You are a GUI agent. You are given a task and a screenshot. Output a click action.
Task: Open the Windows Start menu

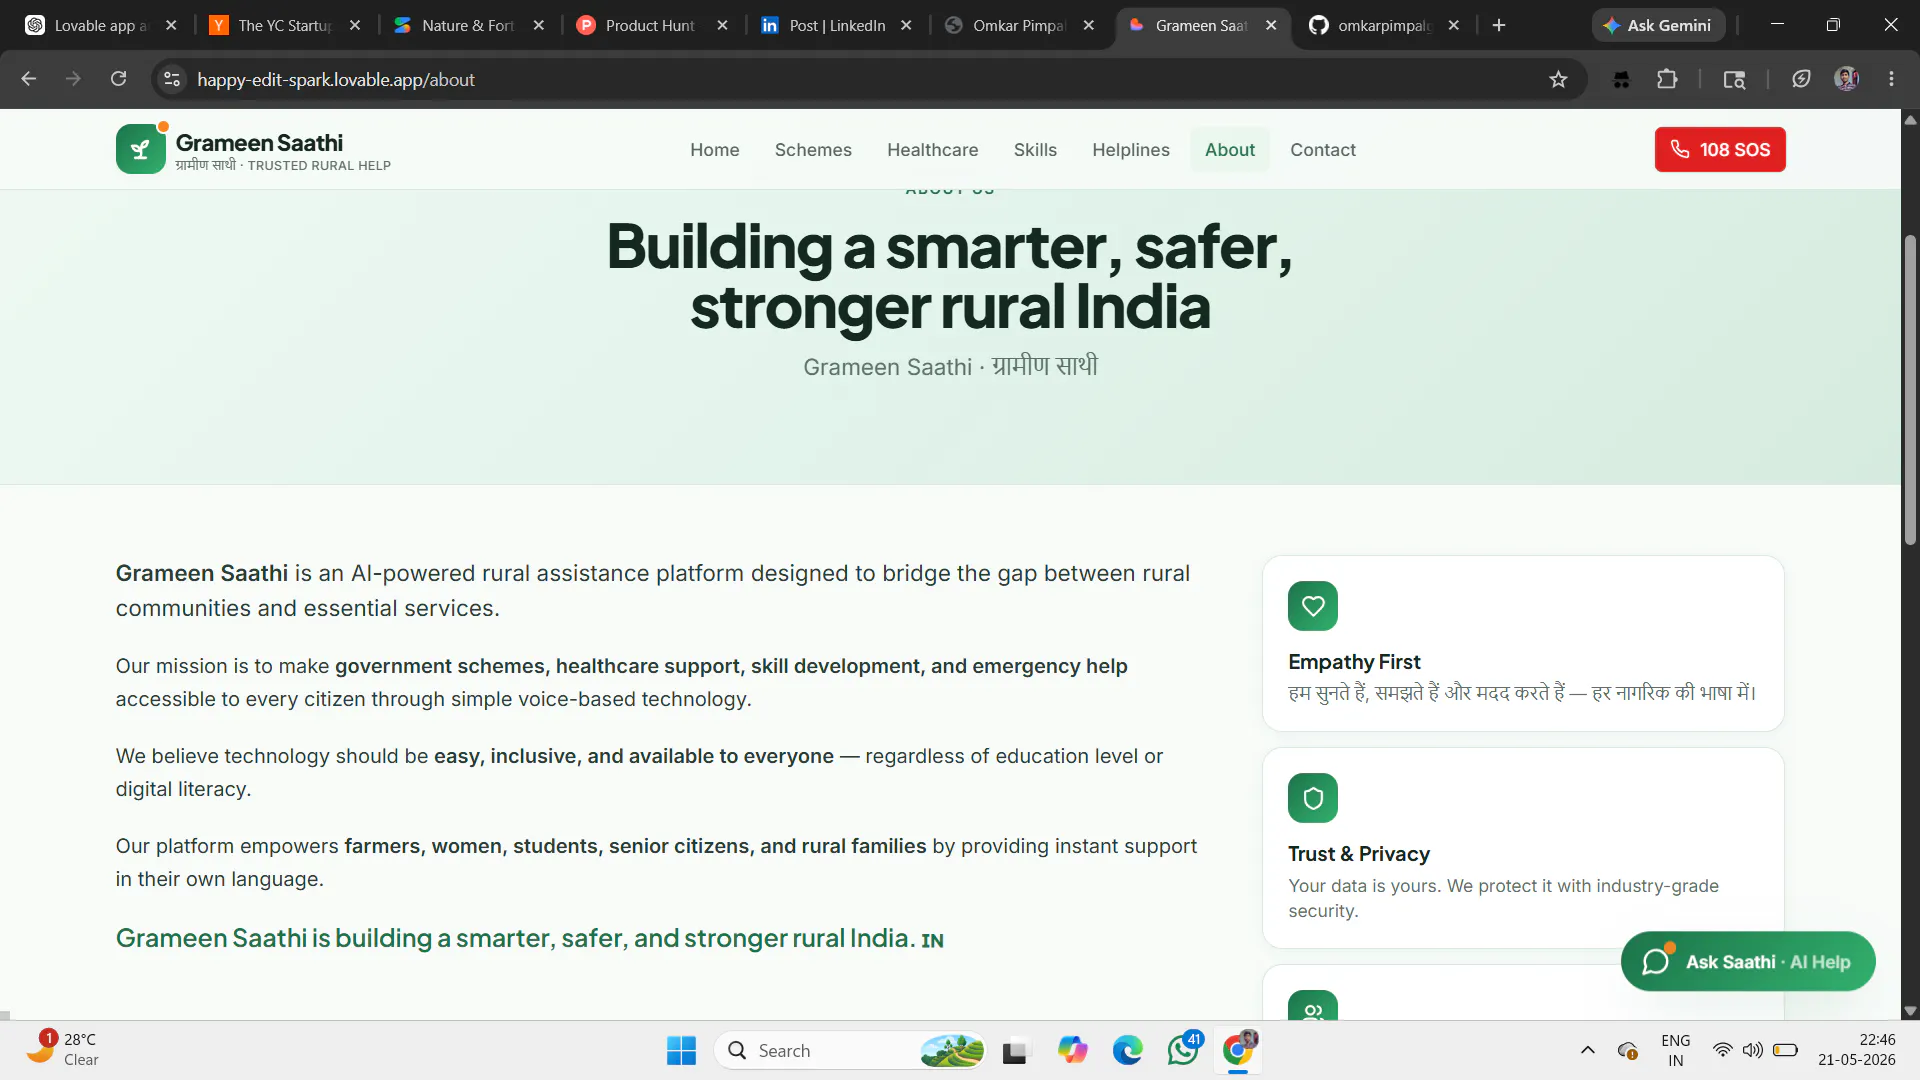point(681,1051)
